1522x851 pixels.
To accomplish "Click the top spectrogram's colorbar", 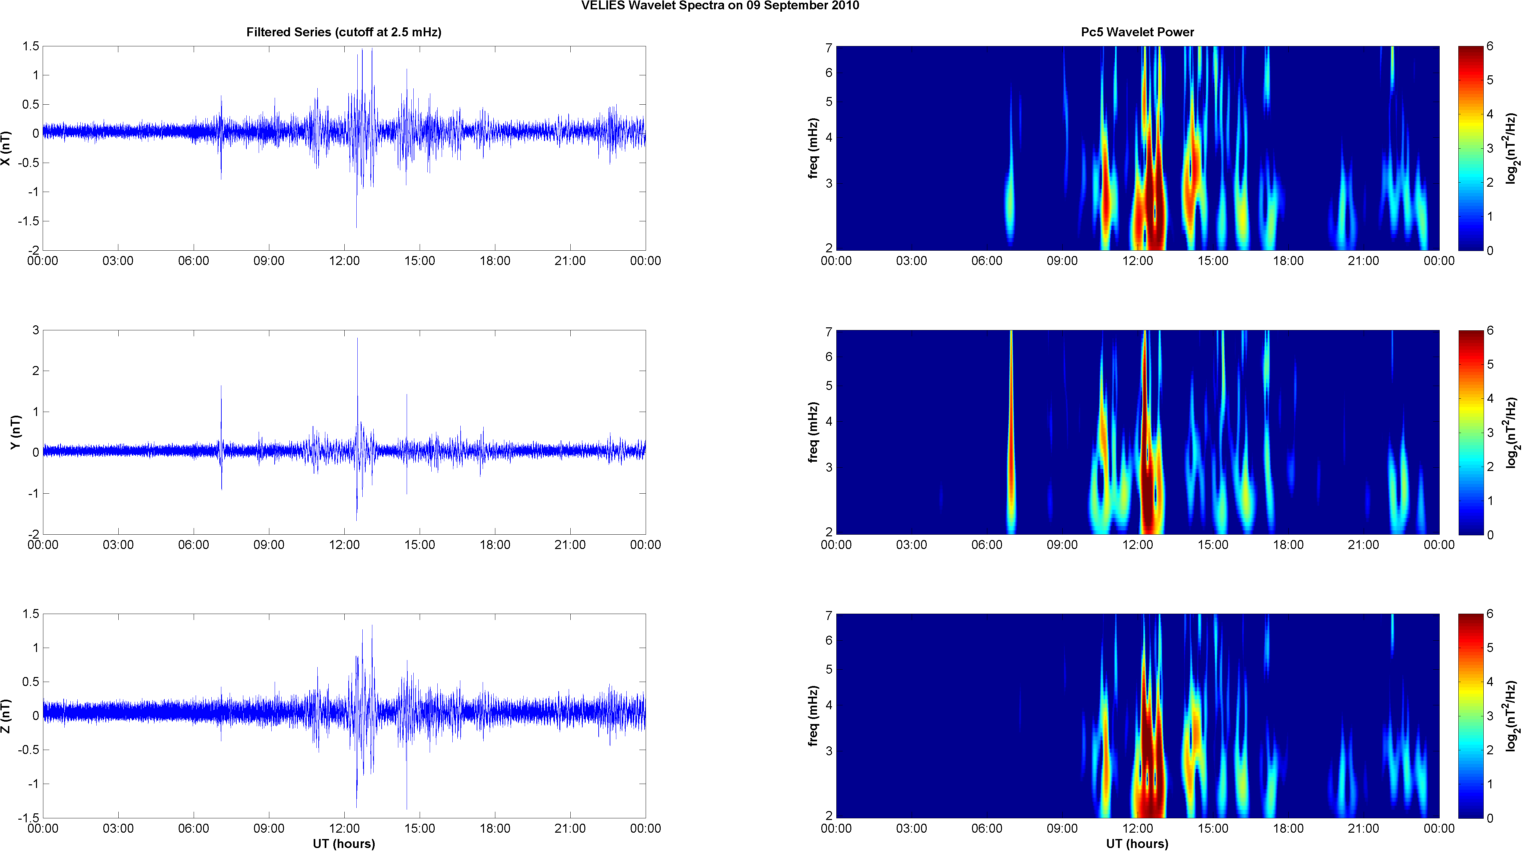I will coord(1470,148).
